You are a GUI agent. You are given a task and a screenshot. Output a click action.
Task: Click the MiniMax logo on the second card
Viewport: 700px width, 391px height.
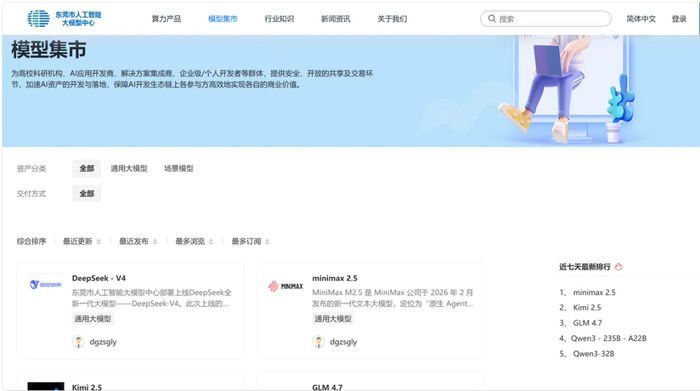pyautogui.click(x=286, y=286)
